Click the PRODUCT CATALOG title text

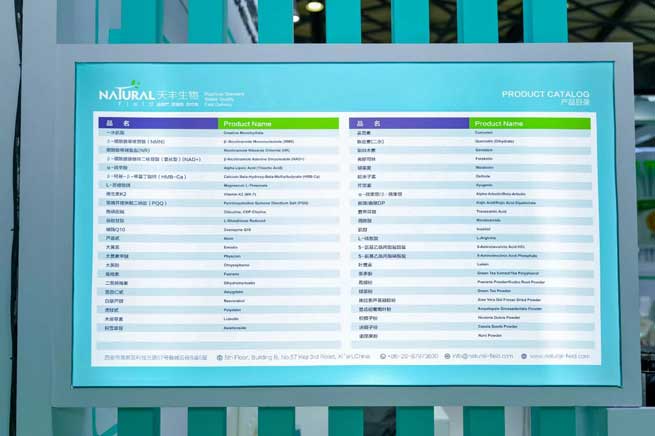(x=545, y=94)
